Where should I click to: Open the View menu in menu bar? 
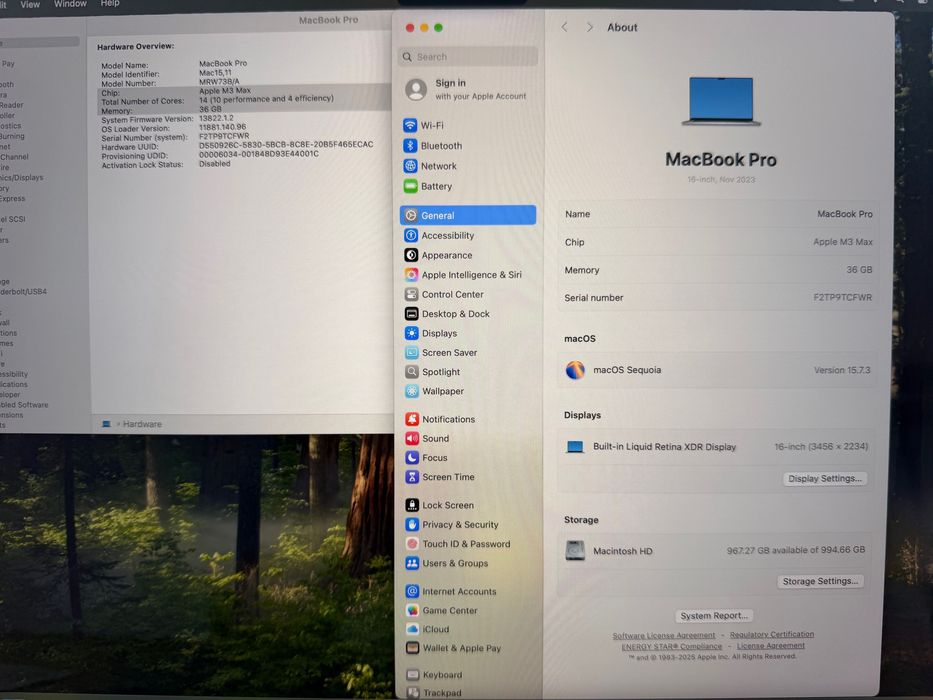[30, 4]
